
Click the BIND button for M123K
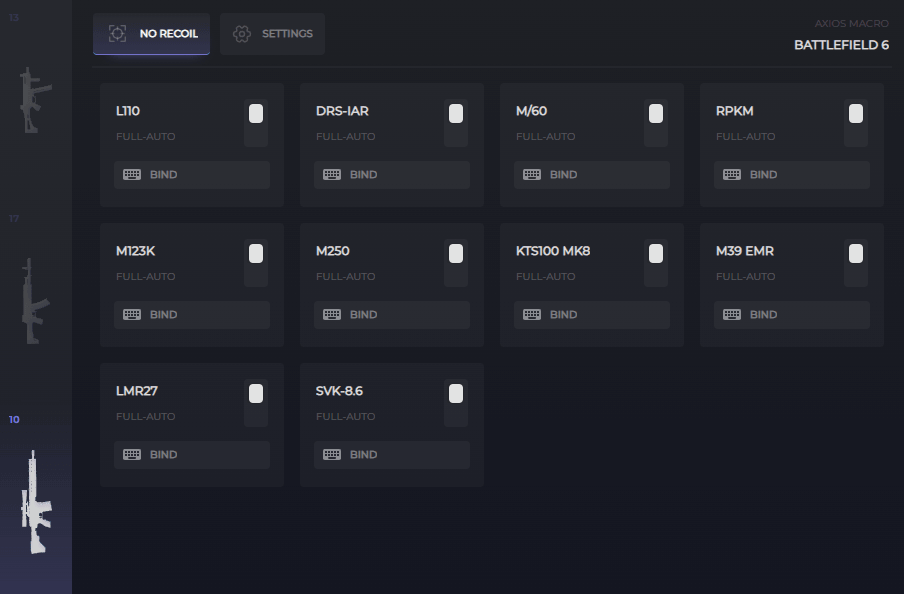pyautogui.click(x=192, y=315)
